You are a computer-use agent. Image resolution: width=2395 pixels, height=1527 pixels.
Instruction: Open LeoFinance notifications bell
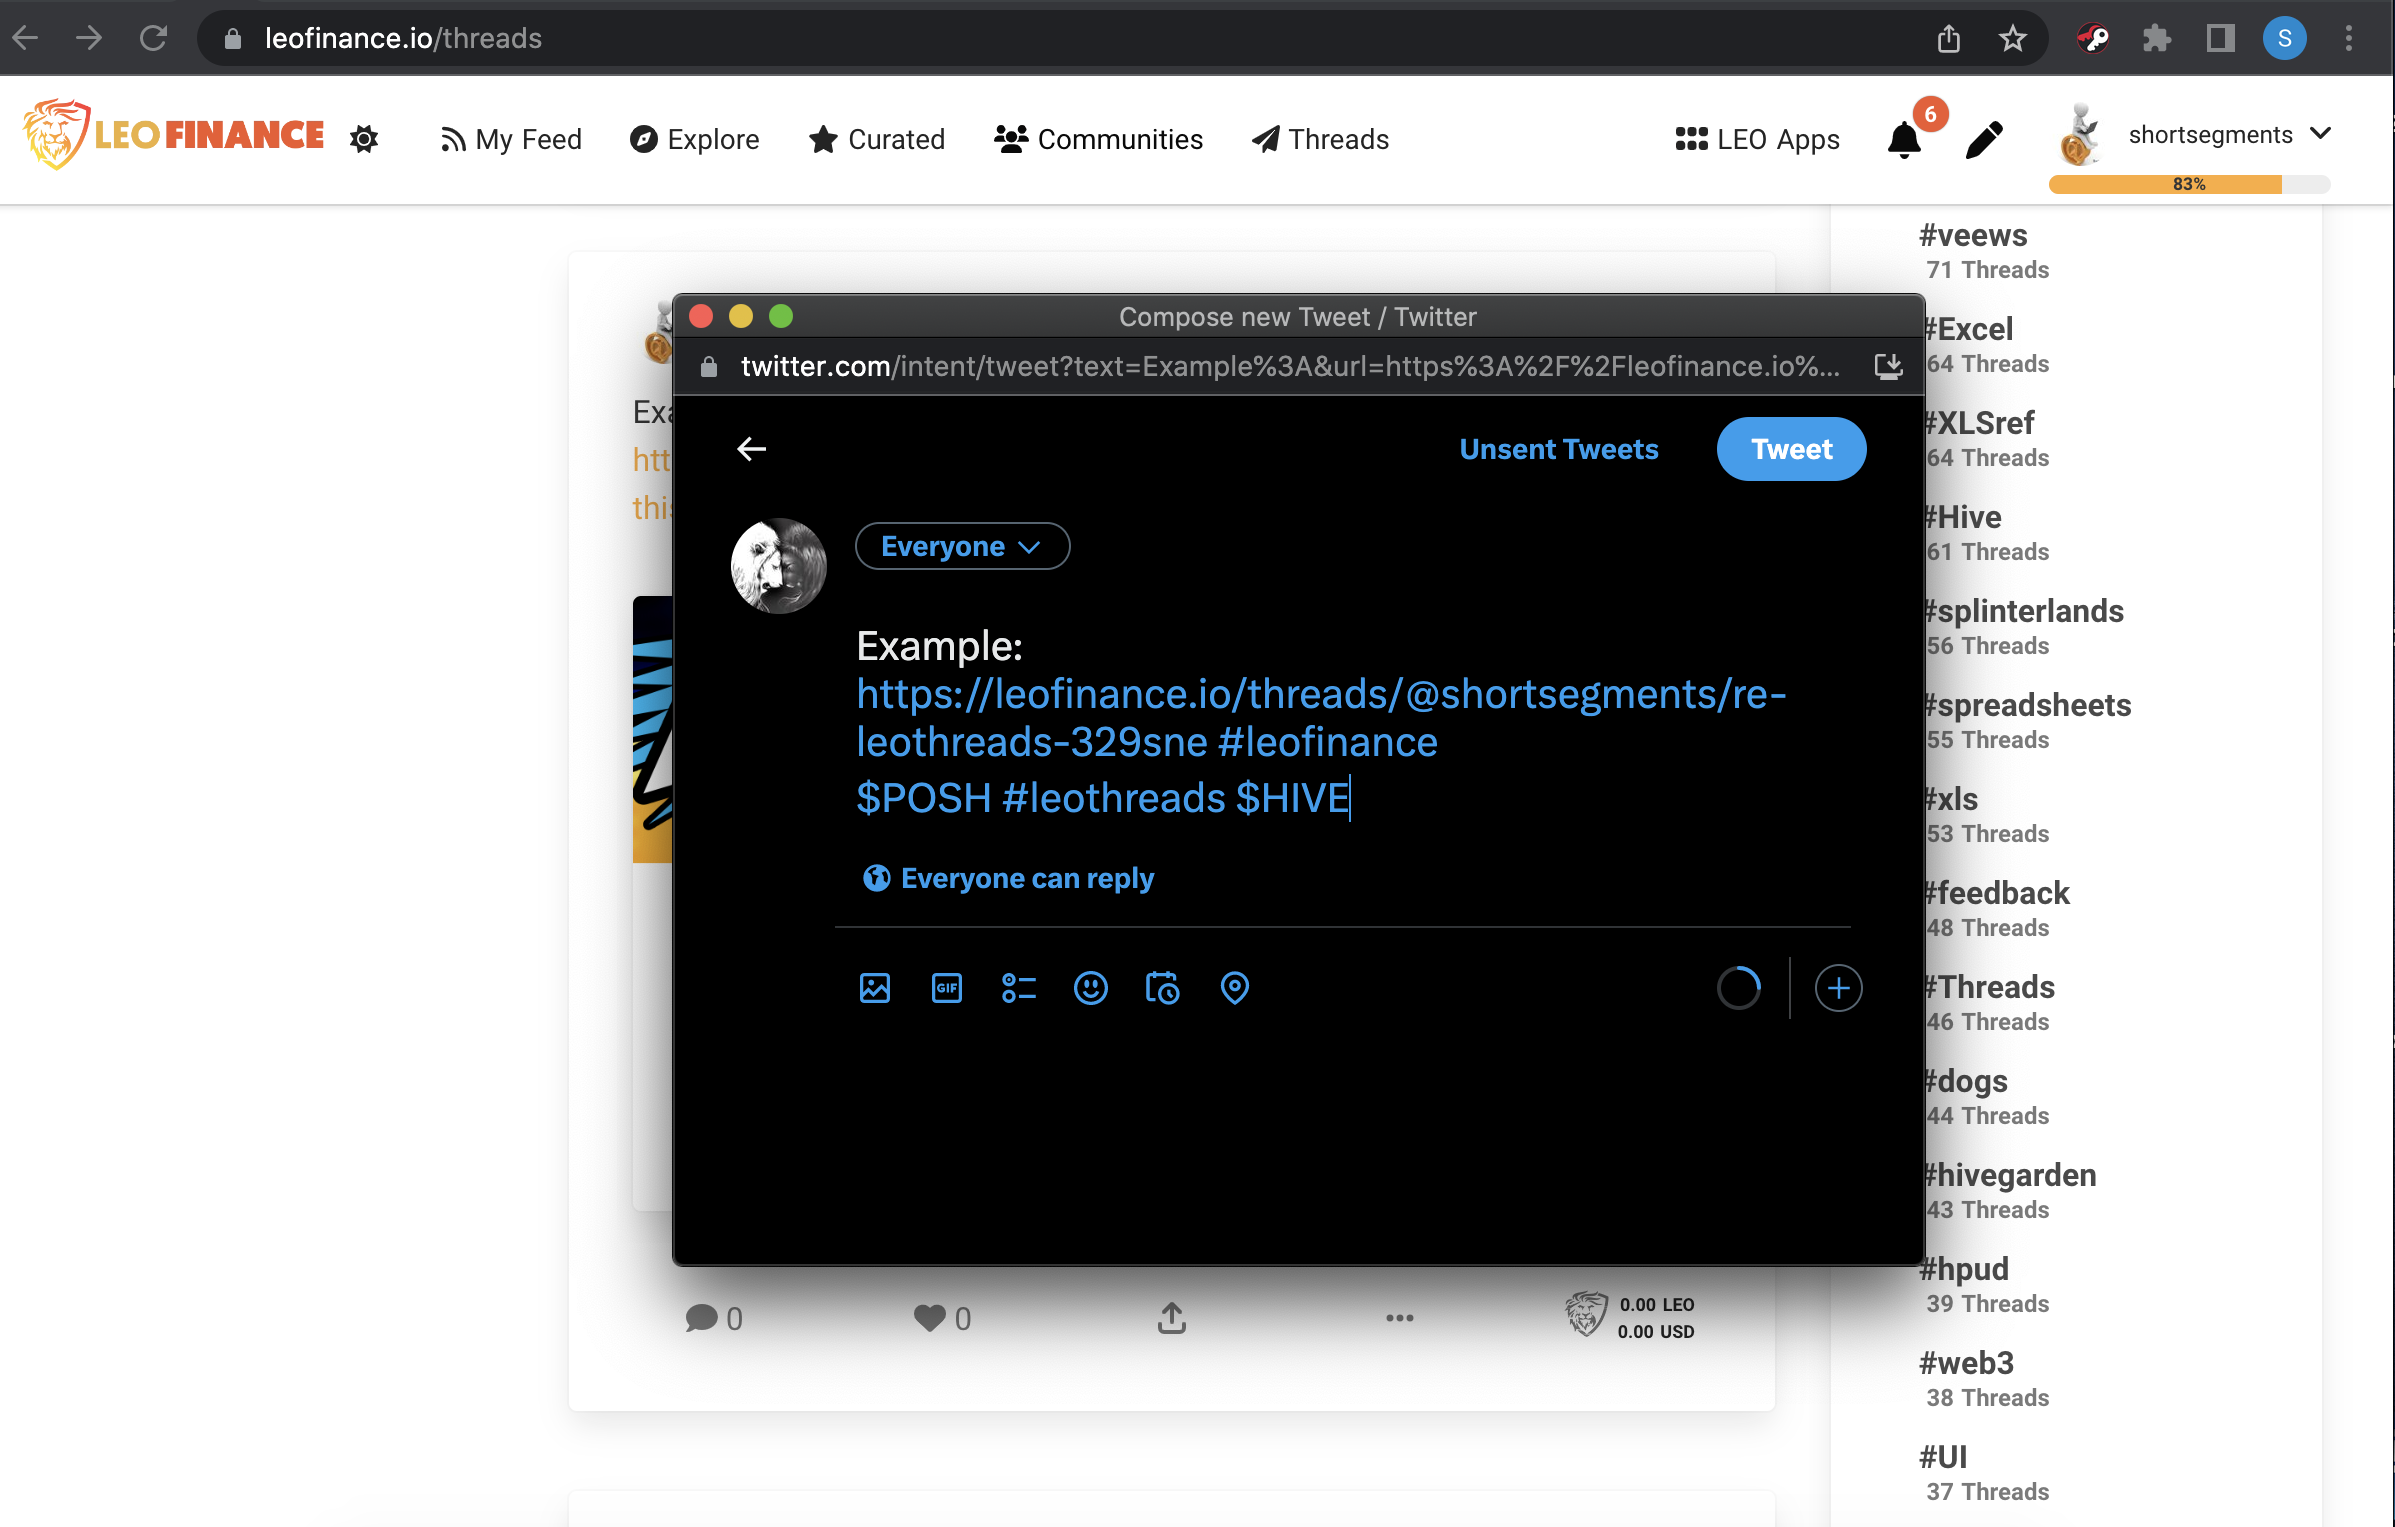[1905, 139]
